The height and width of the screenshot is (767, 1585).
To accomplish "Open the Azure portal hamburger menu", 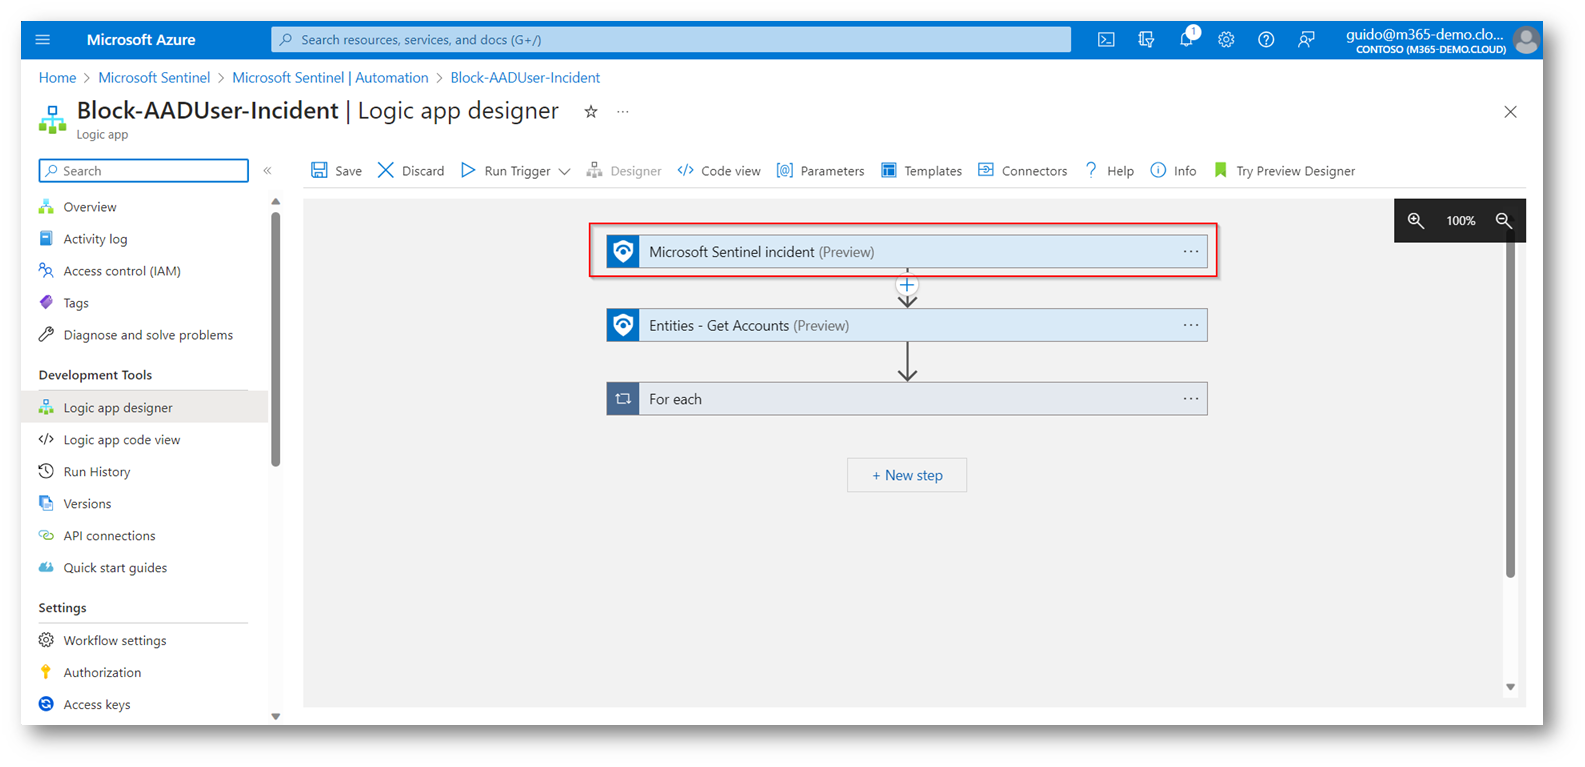I will point(42,40).
